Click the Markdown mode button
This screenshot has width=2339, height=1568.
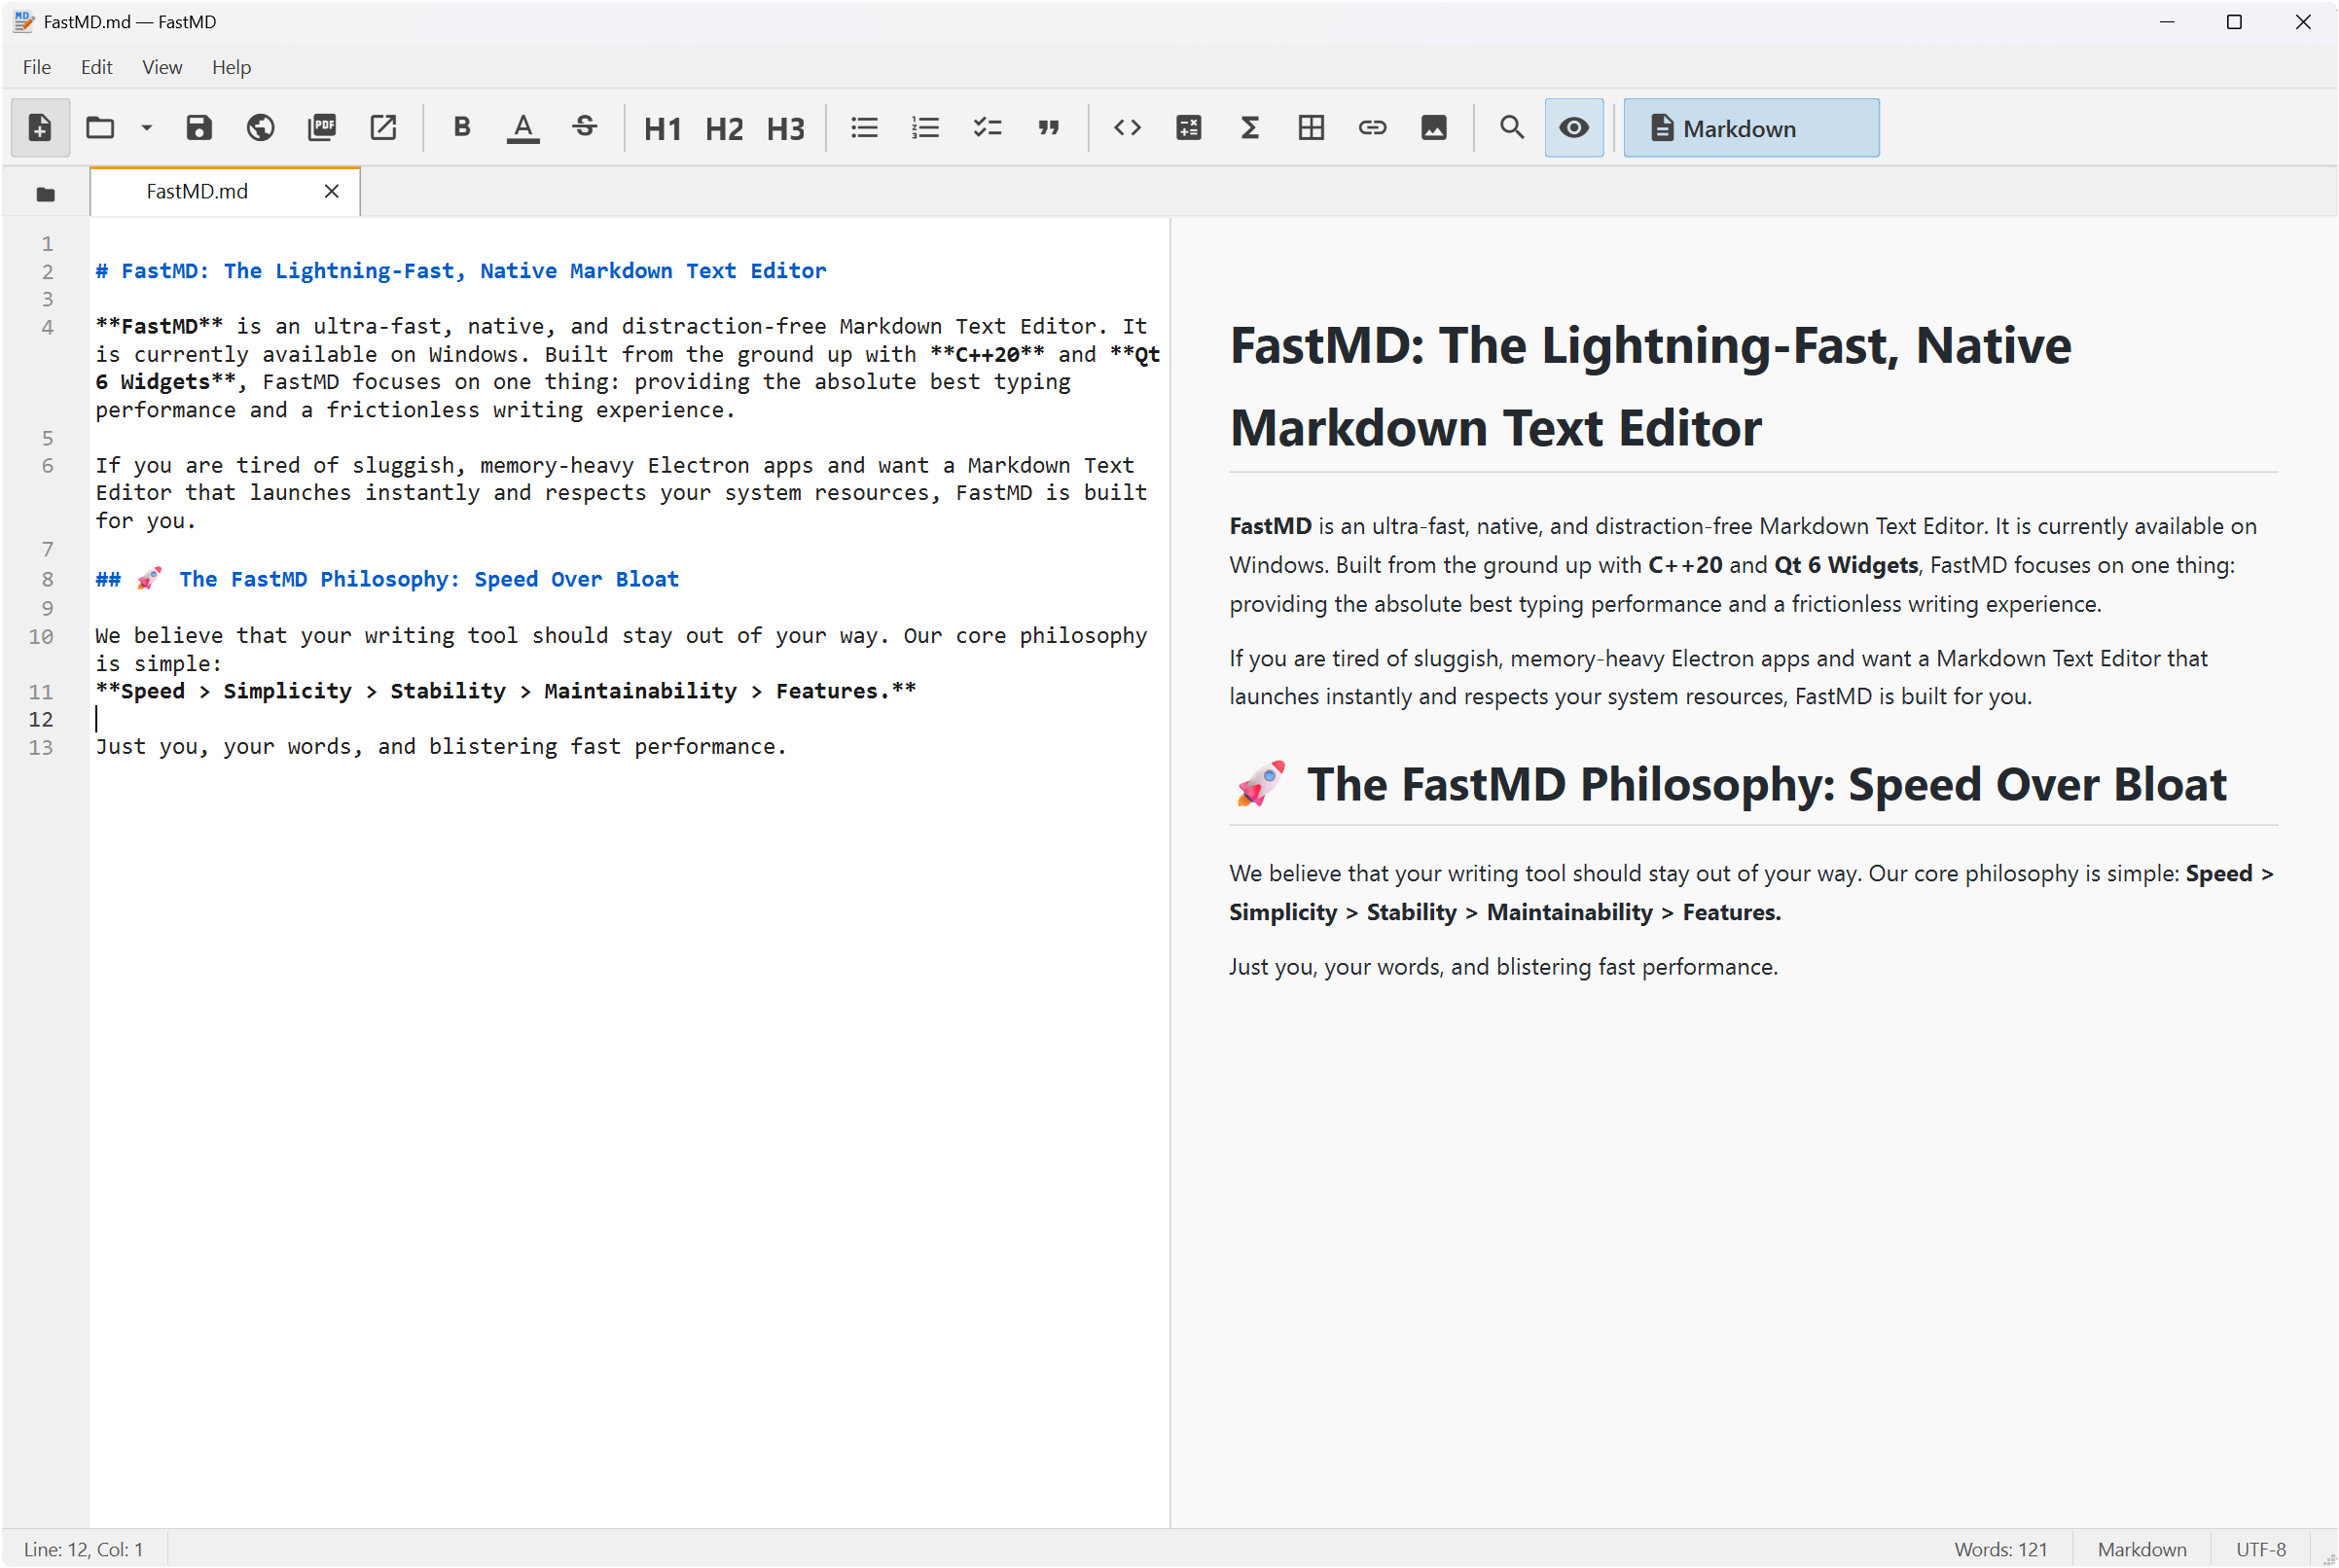click(x=1751, y=128)
